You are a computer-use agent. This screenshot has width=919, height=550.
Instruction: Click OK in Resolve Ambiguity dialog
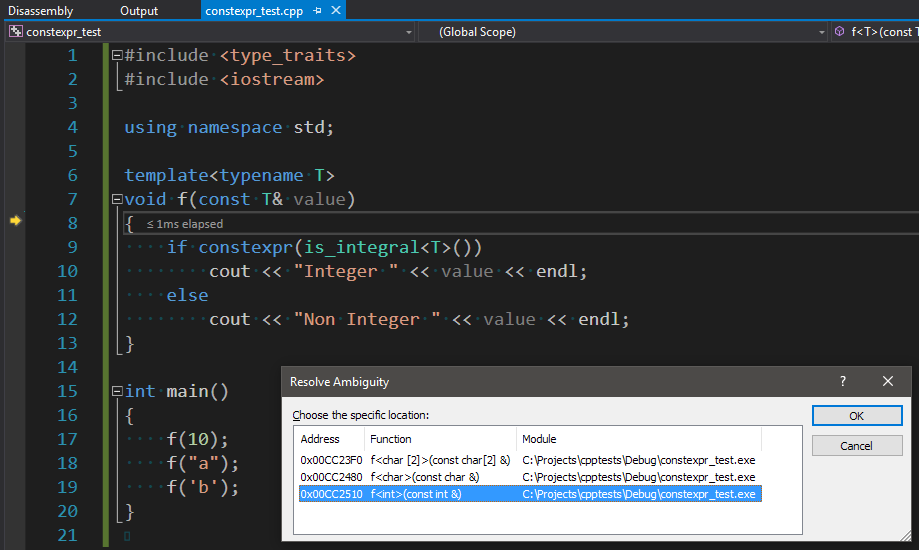tap(857, 416)
